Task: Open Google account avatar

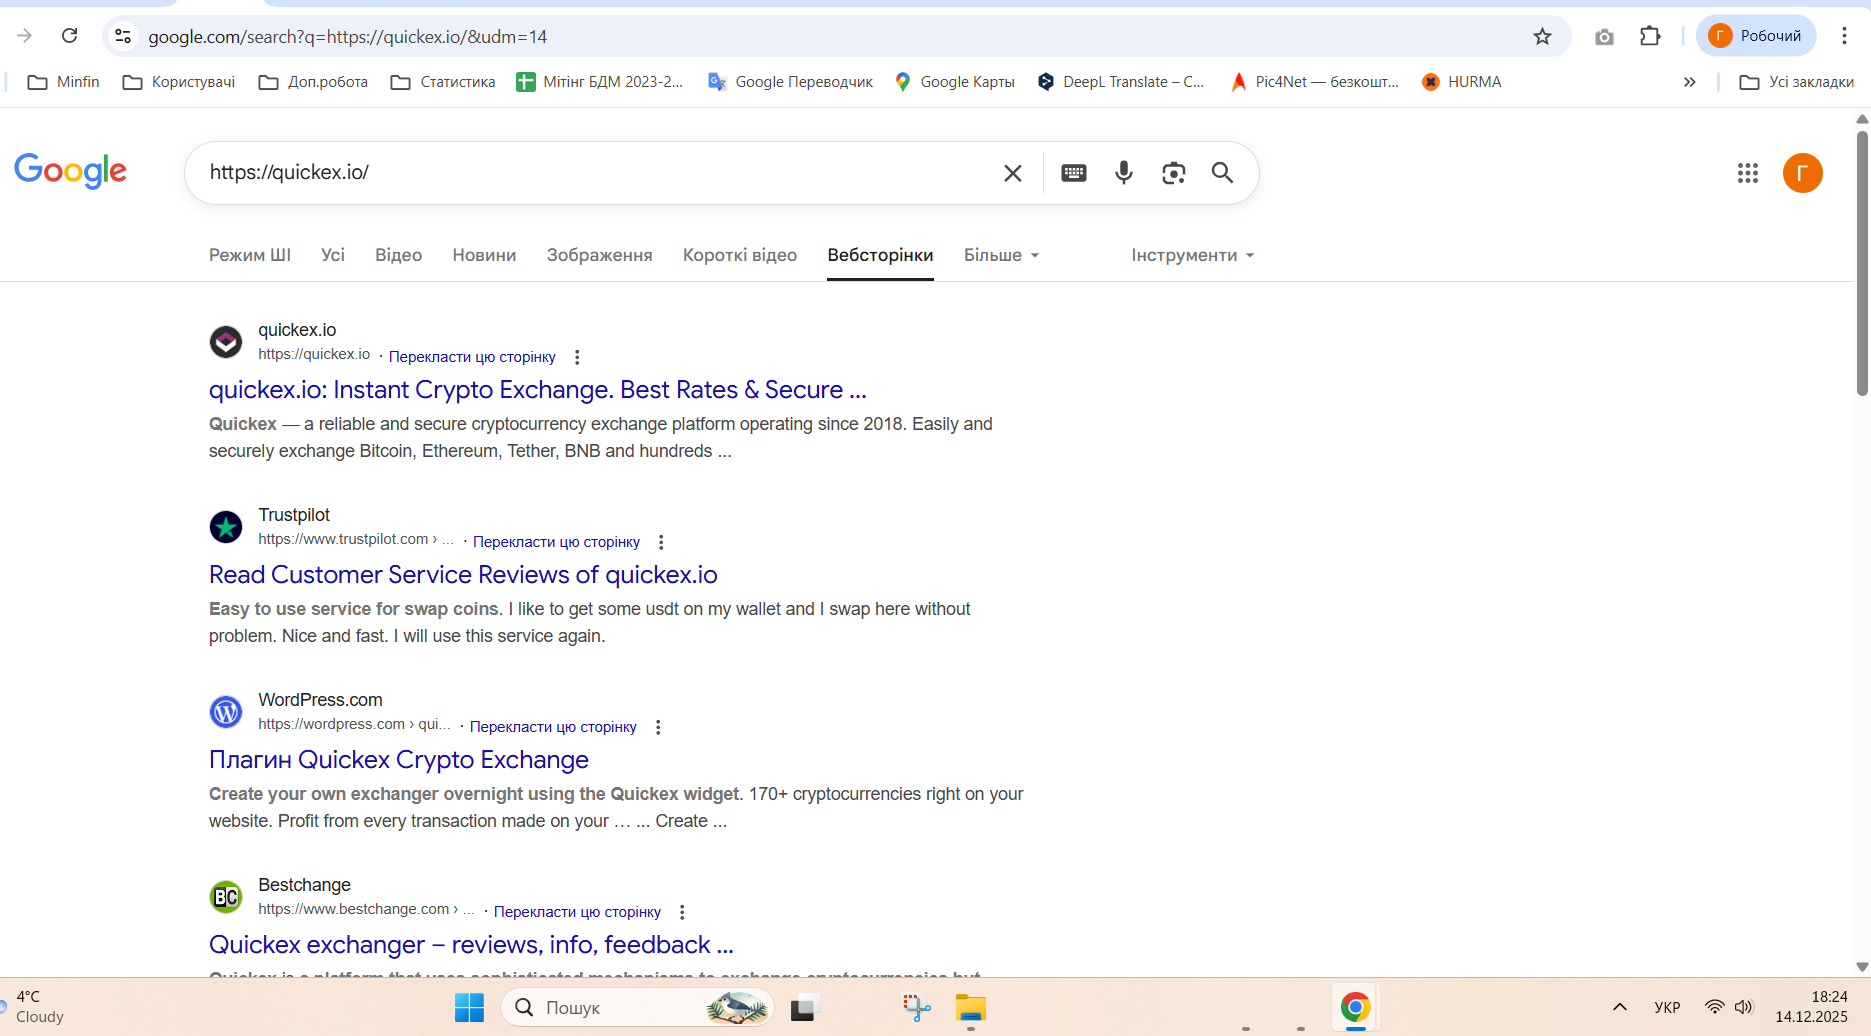Action: (1803, 173)
